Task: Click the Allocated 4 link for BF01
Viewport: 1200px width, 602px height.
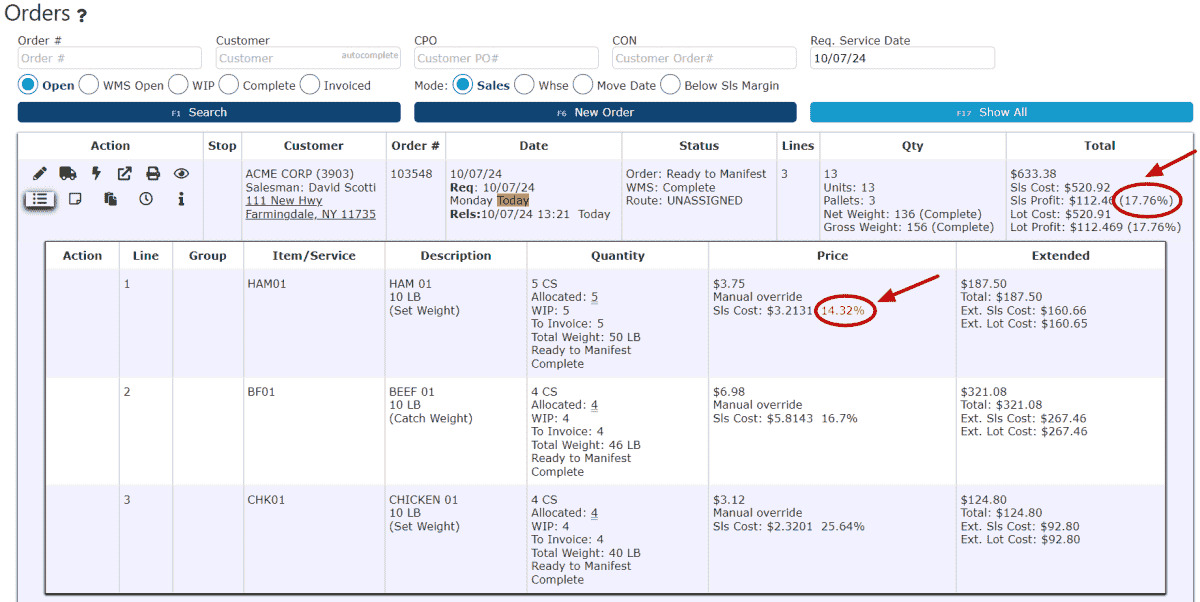Action: [594, 405]
